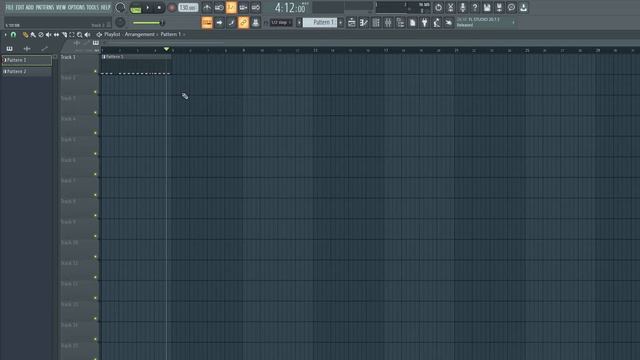Click the speech bubble icon
Image resolution: width=640 pixels, height=360 pixels.
[511, 7]
